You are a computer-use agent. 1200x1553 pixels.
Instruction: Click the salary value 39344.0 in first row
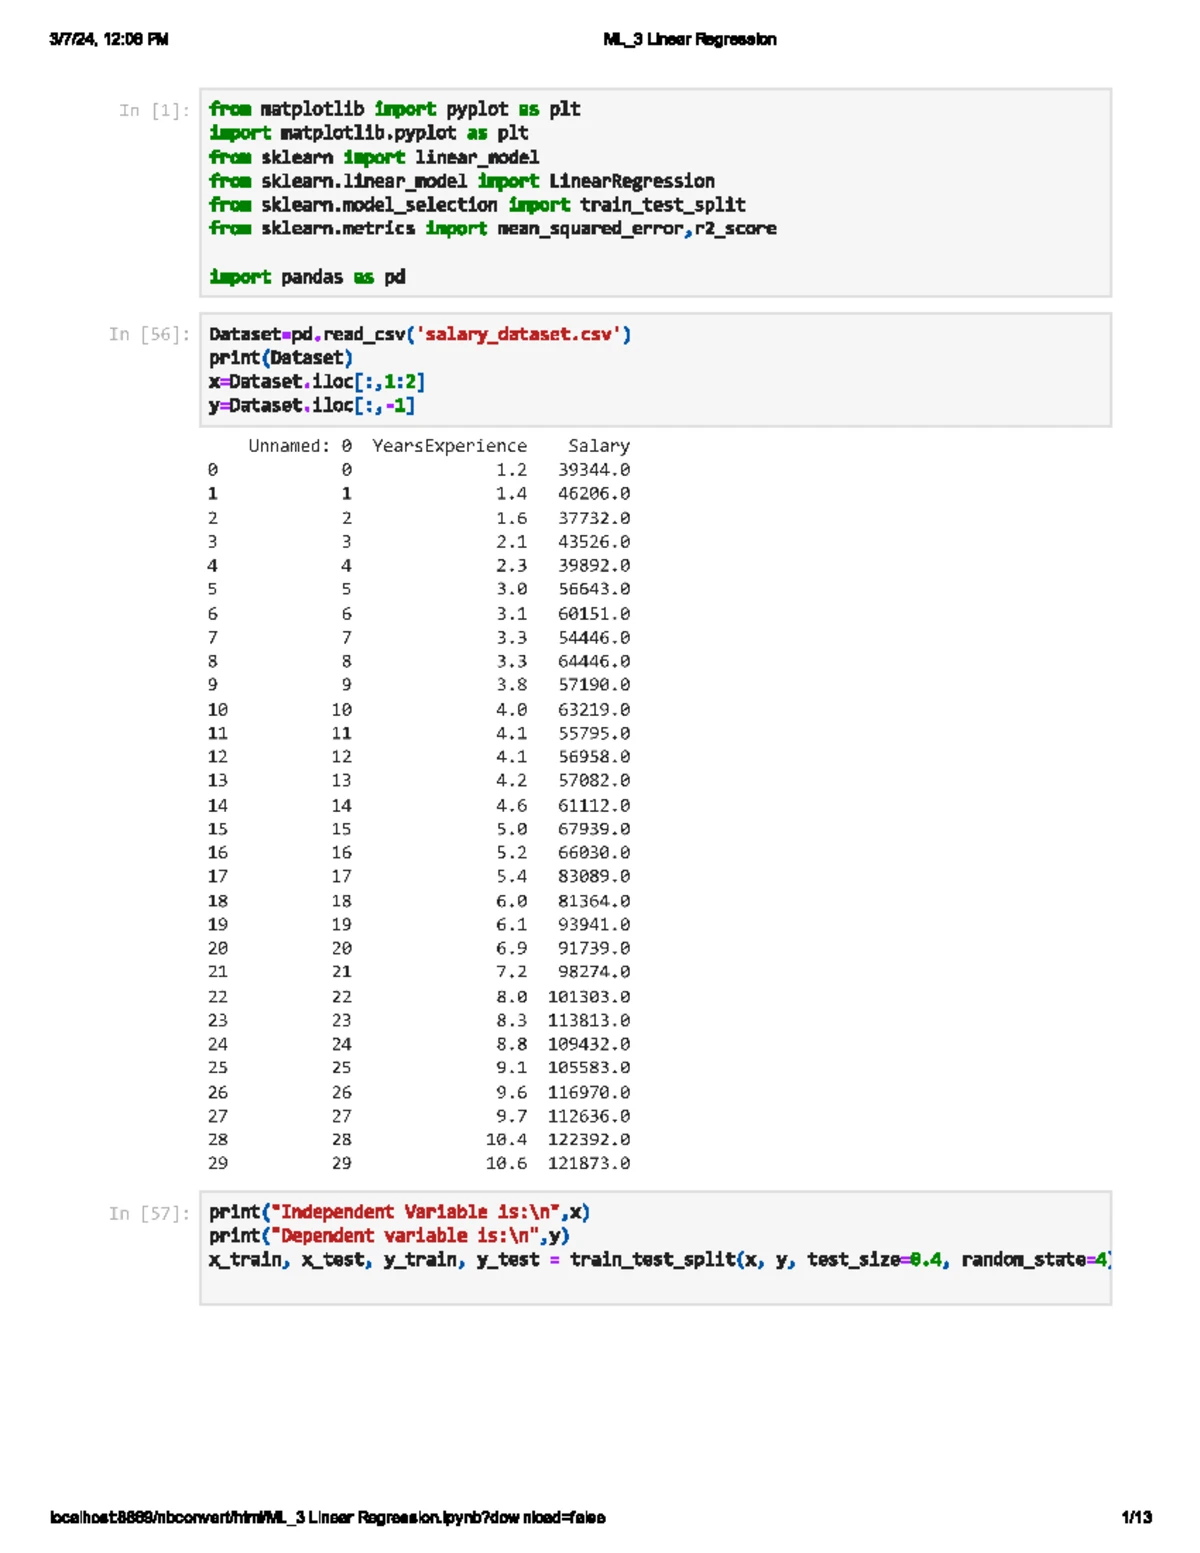pyautogui.click(x=593, y=470)
